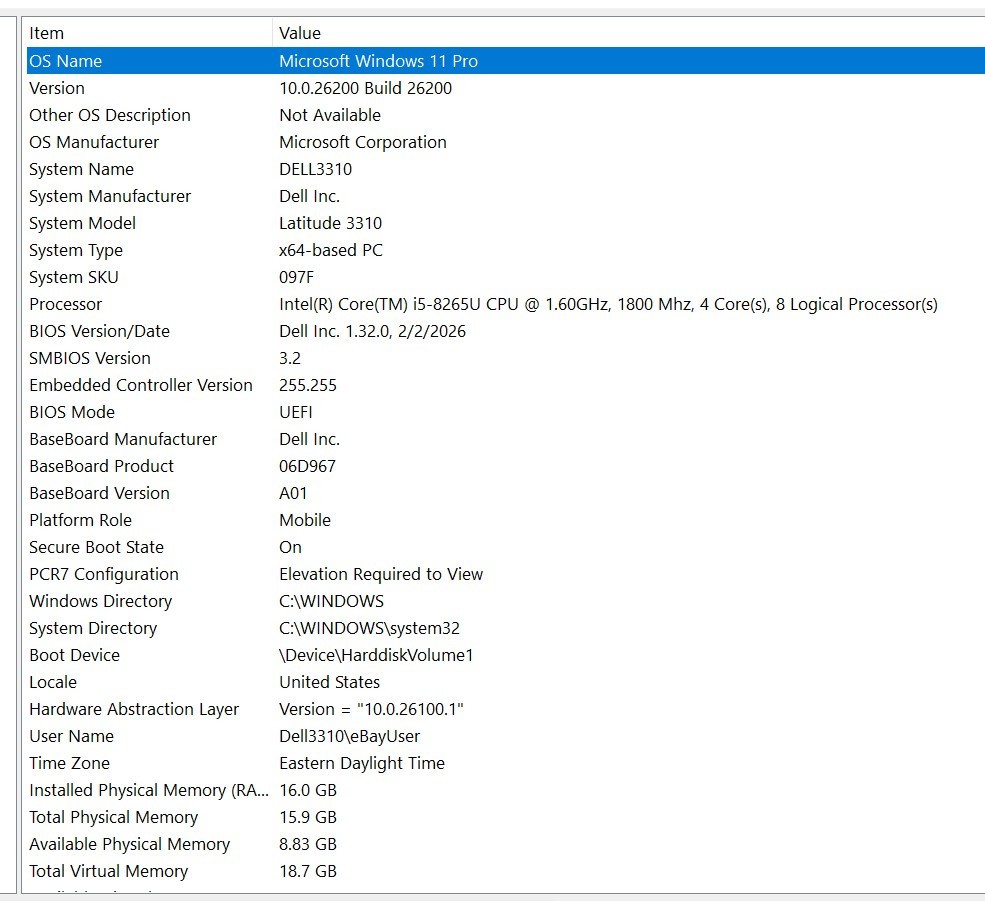Screen dimensions: 985x901
Task: Click the 8.83 GB value
Action: [308, 844]
